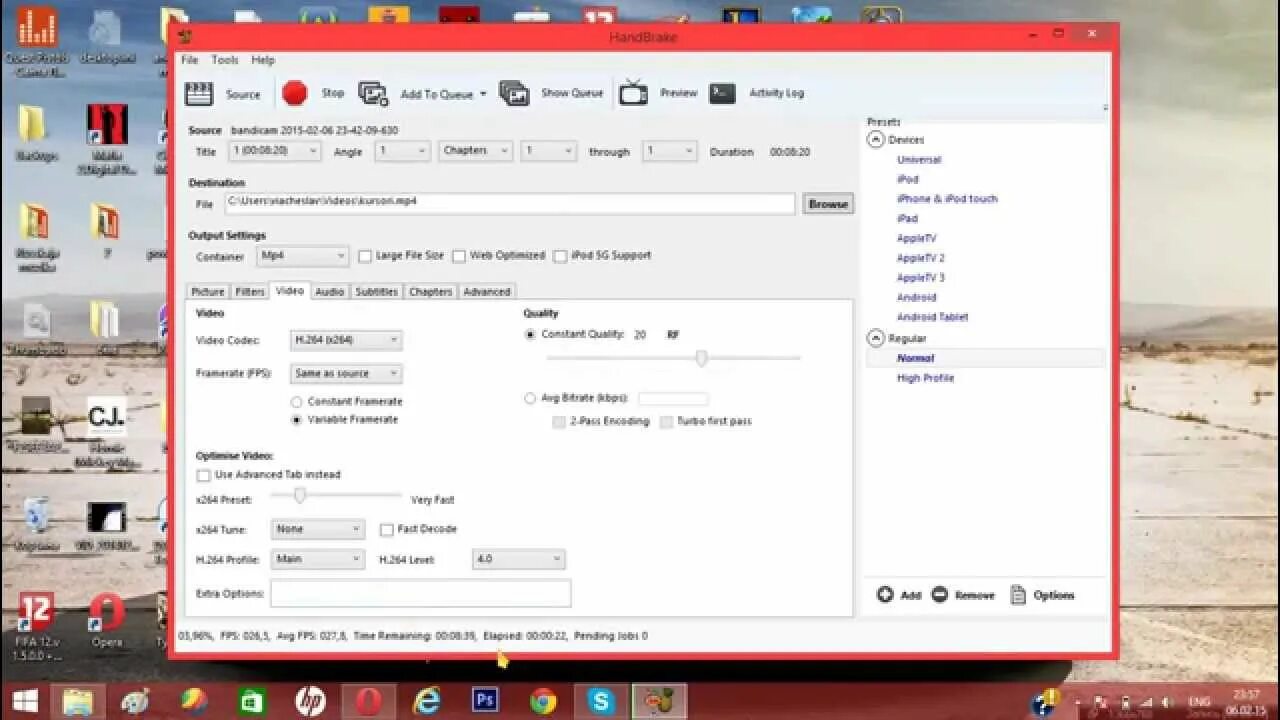Switch to the Picture tab
This screenshot has height=720, width=1280.
point(208,292)
